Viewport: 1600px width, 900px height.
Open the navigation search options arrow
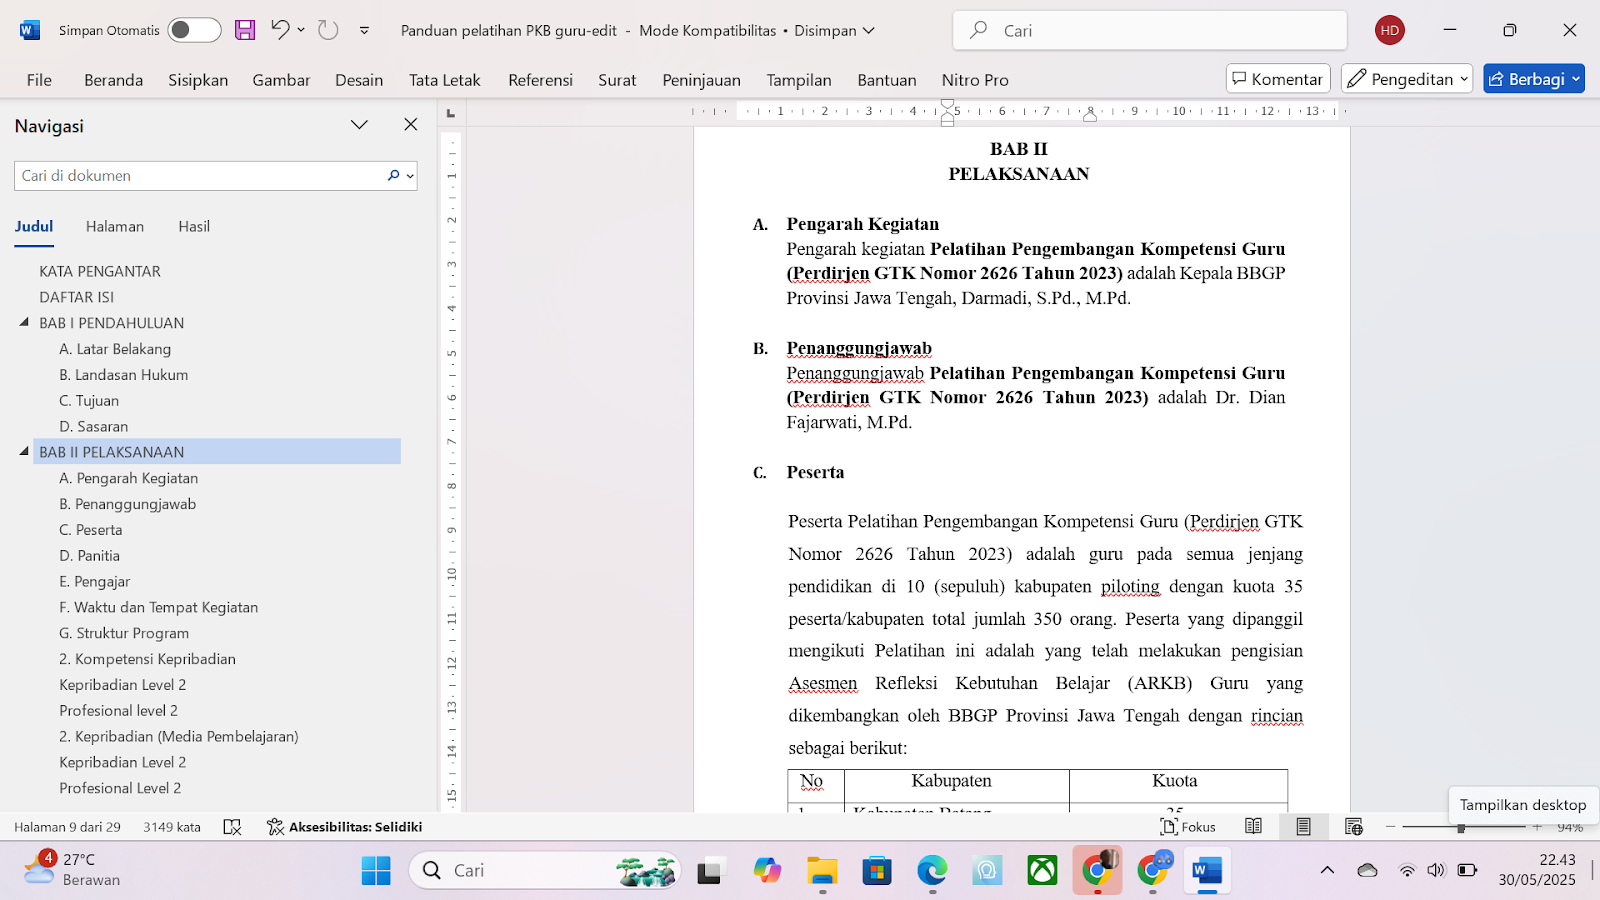pos(410,176)
